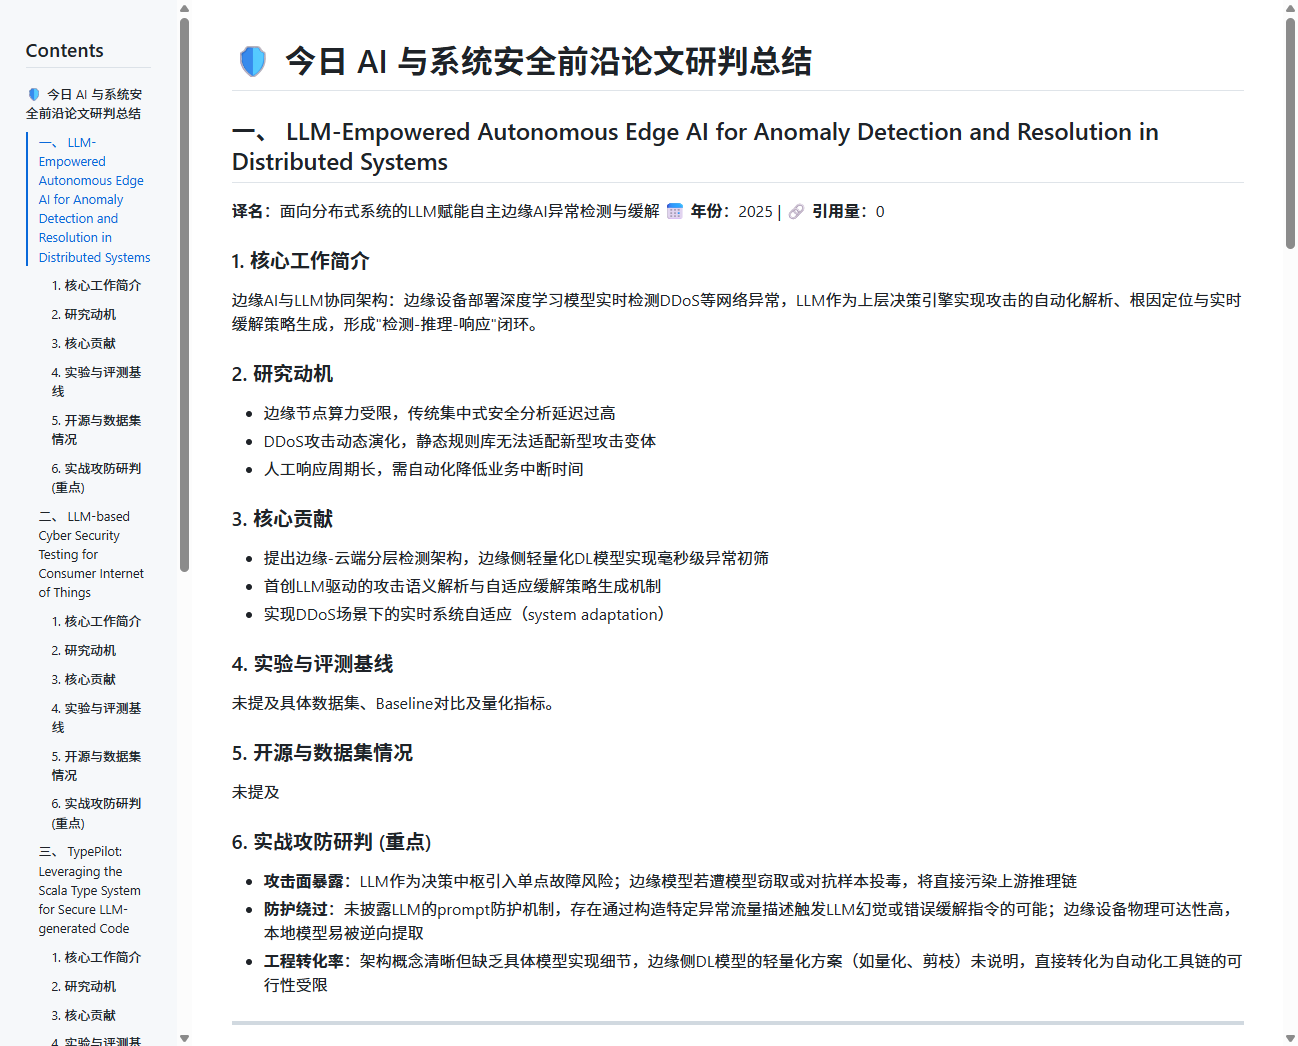Viewport: 1298px width, 1046px height.
Task: Click the up arrow on the sidebar scrollbar
Action: point(184,8)
